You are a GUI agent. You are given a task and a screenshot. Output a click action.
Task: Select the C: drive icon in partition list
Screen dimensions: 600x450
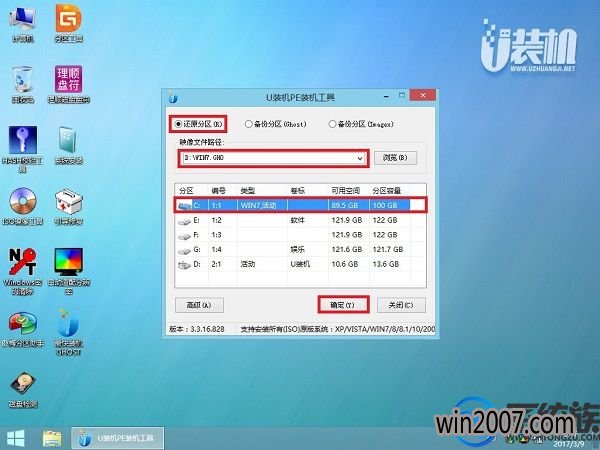point(184,206)
